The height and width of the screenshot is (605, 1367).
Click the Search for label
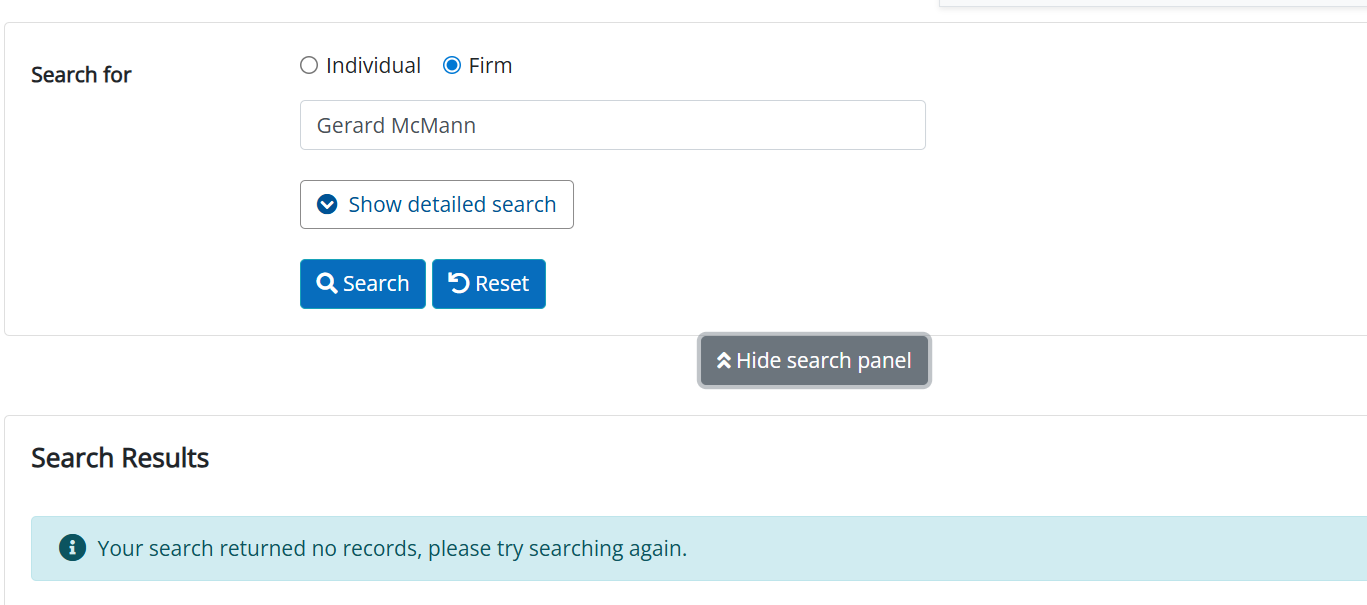[81, 75]
